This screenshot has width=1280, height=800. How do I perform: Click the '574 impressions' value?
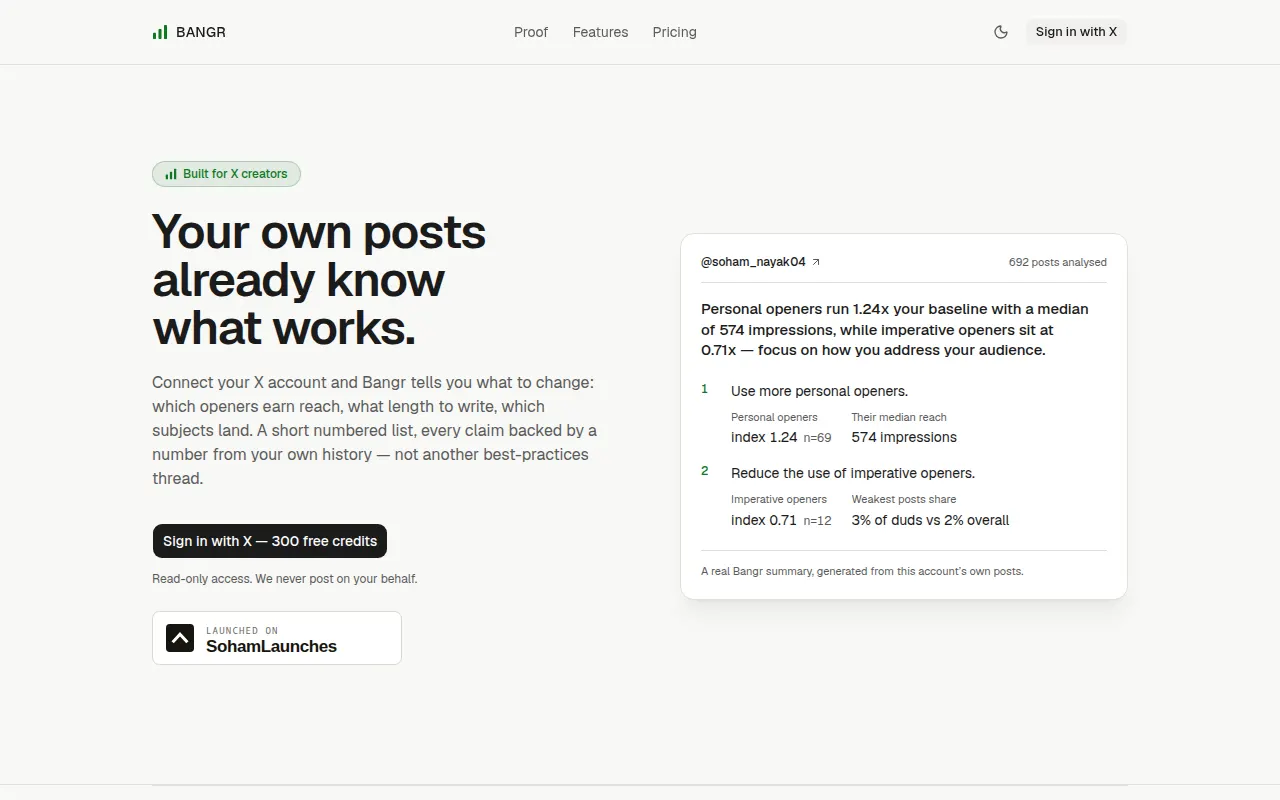[904, 437]
